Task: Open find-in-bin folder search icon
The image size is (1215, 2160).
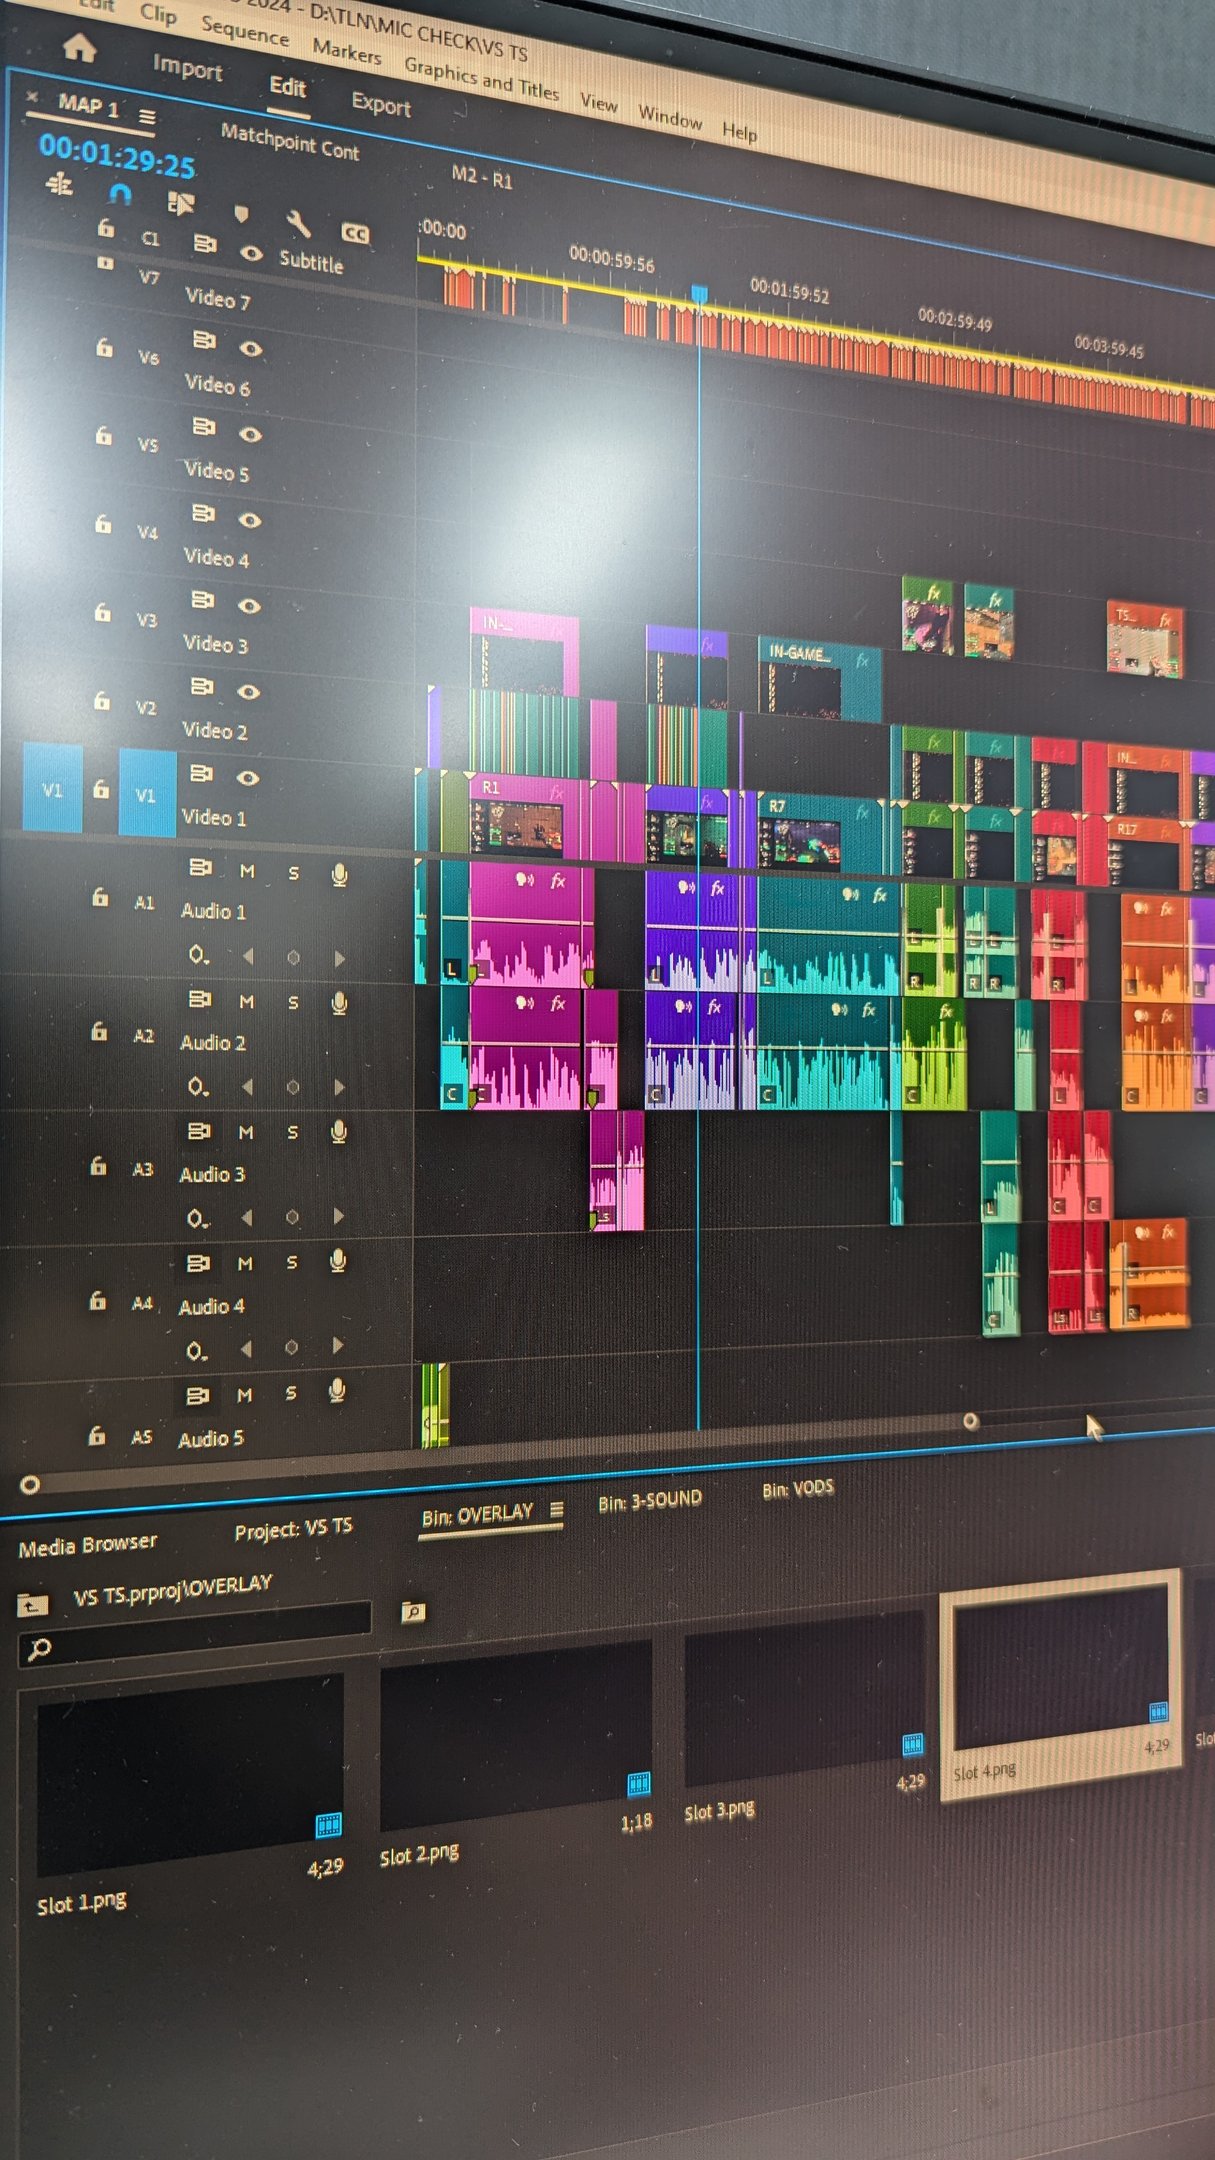Action: 412,1612
